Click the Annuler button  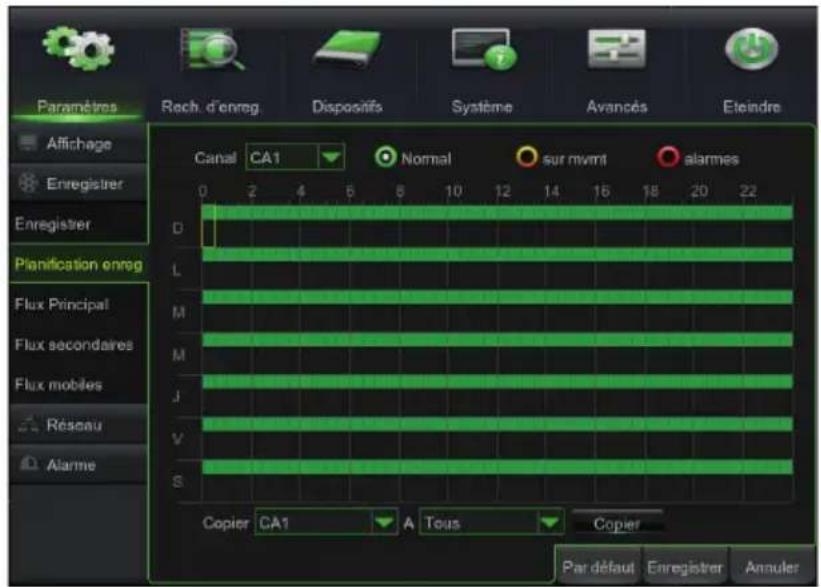[x=772, y=567]
